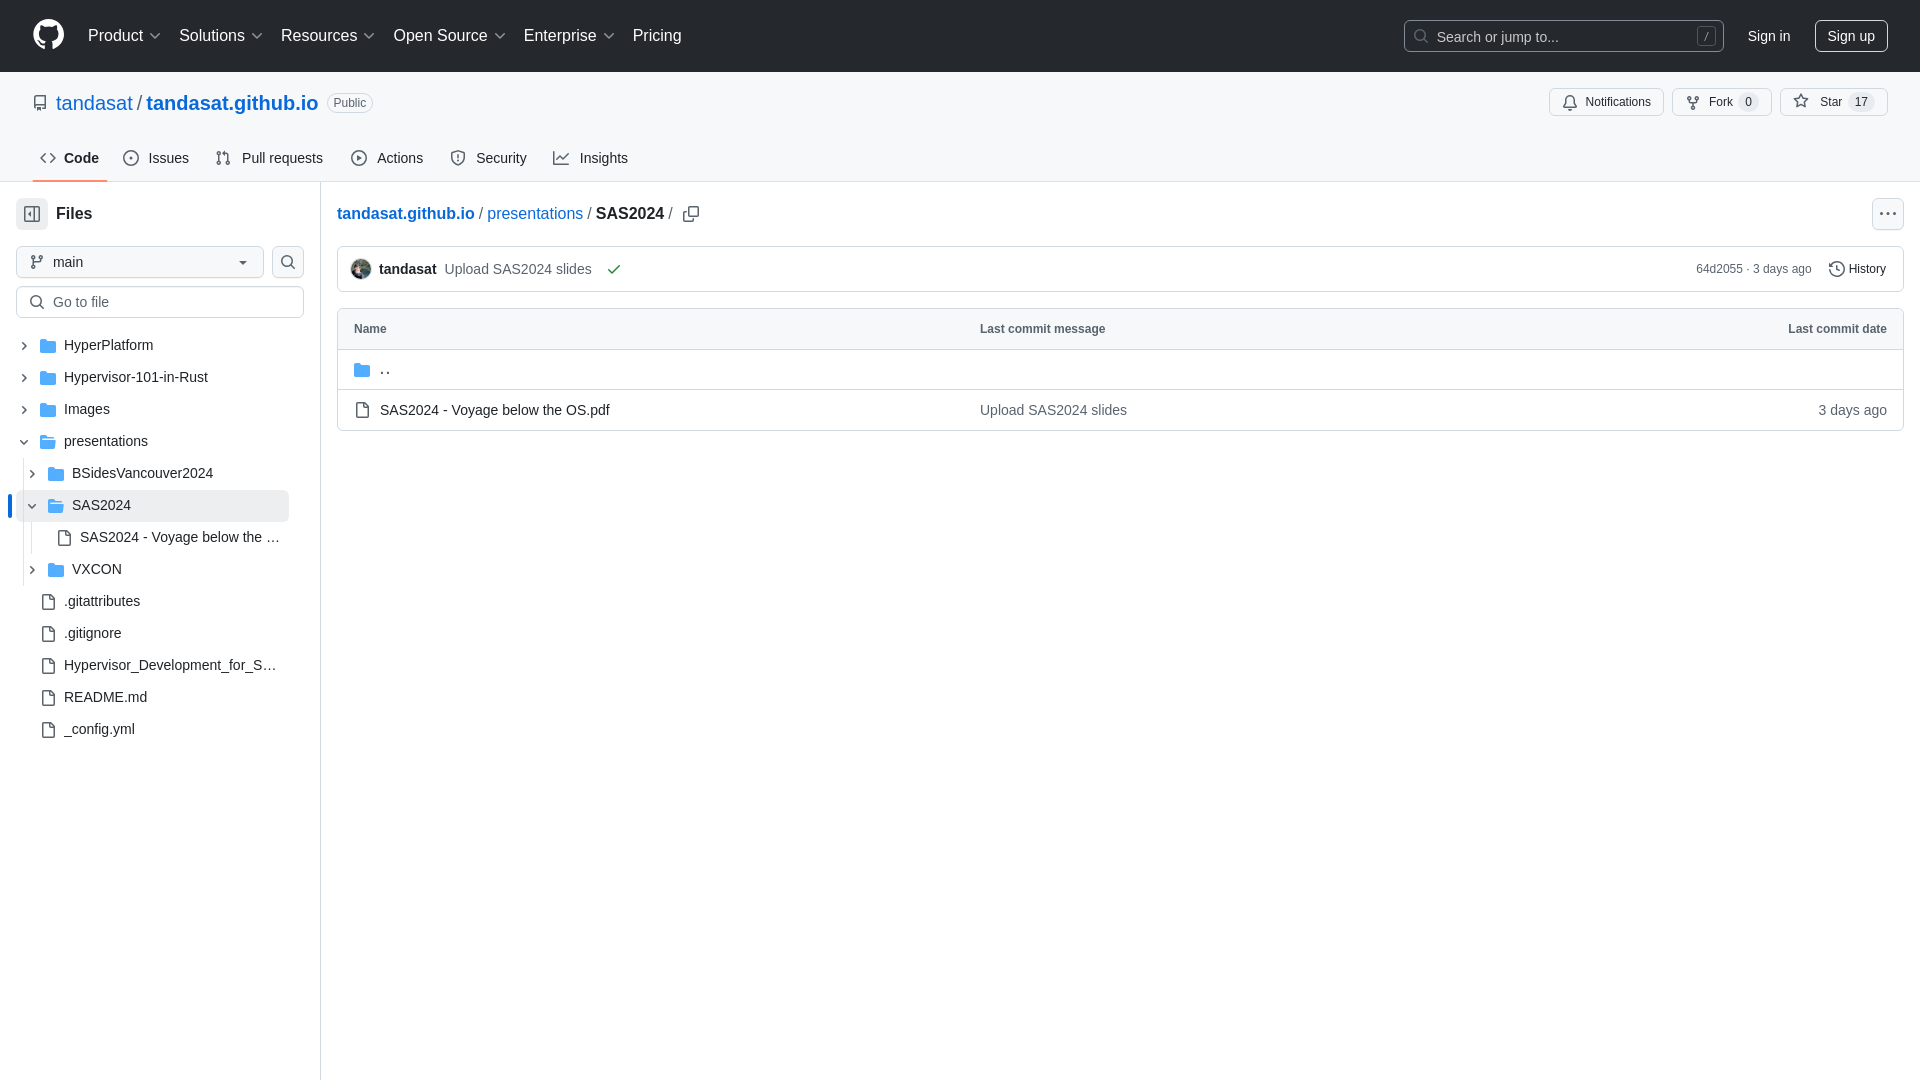Open tandasat owner link
This screenshot has width=1920, height=1080.
[x=94, y=103]
